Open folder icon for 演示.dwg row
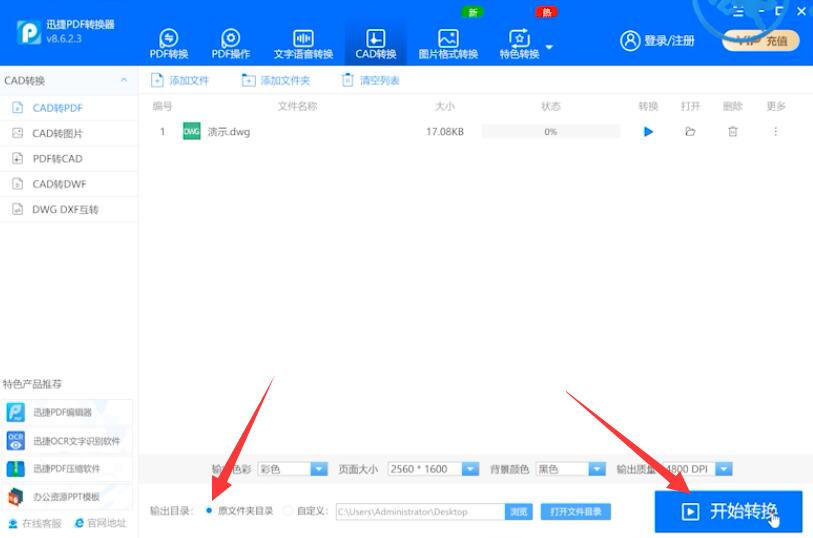 tap(690, 132)
